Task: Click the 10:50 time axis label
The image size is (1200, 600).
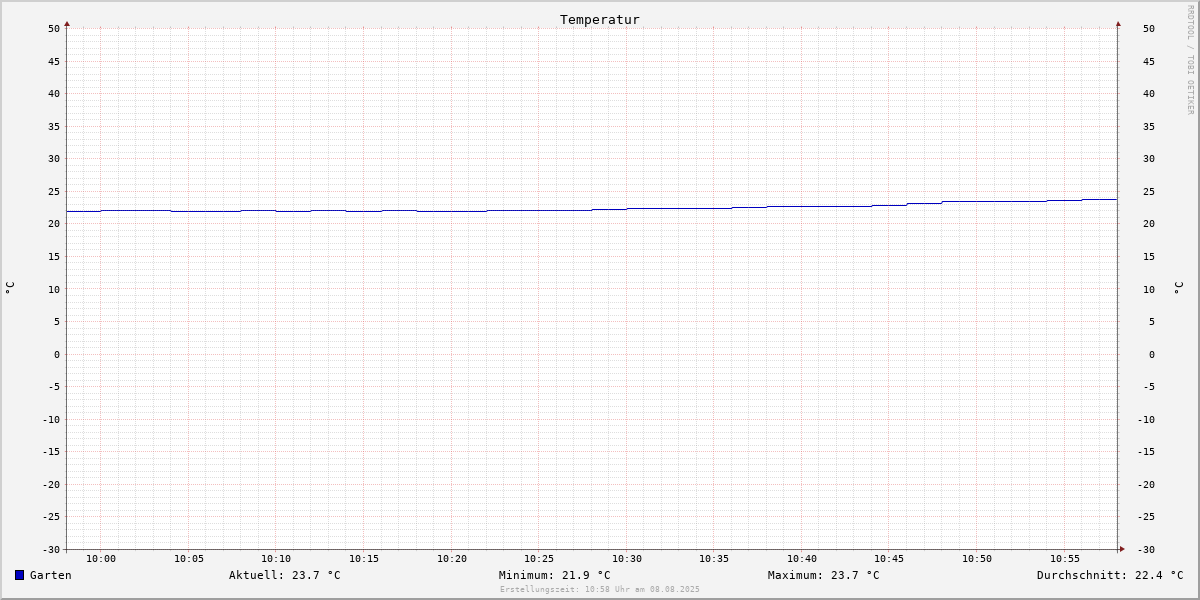Action: pos(977,559)
